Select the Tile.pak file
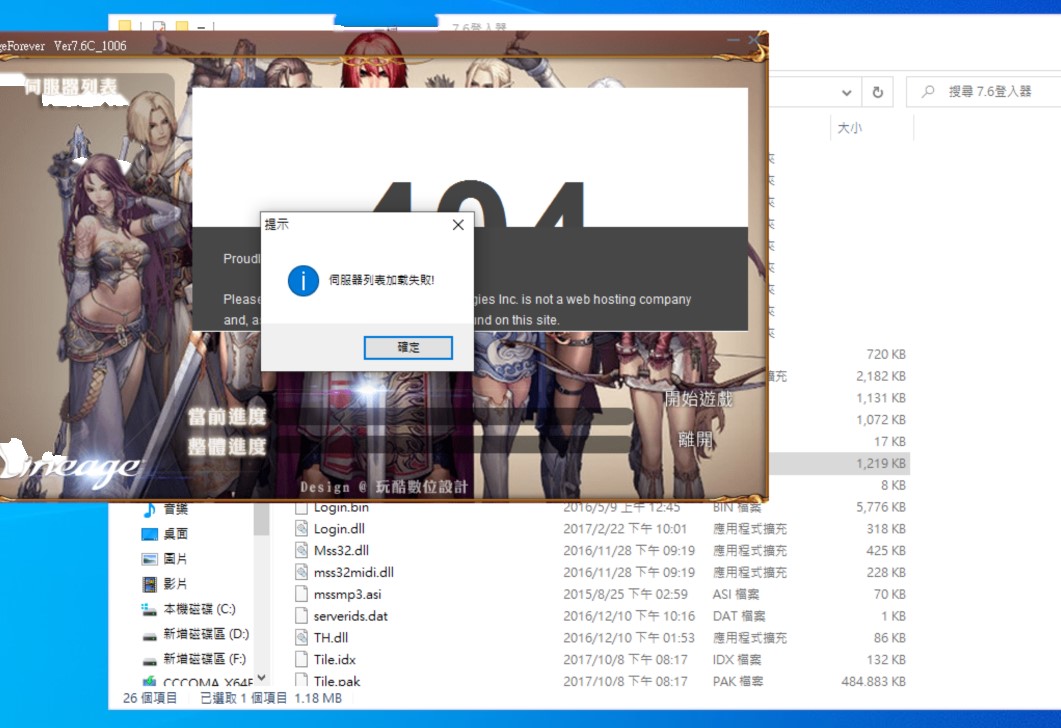 337,681
